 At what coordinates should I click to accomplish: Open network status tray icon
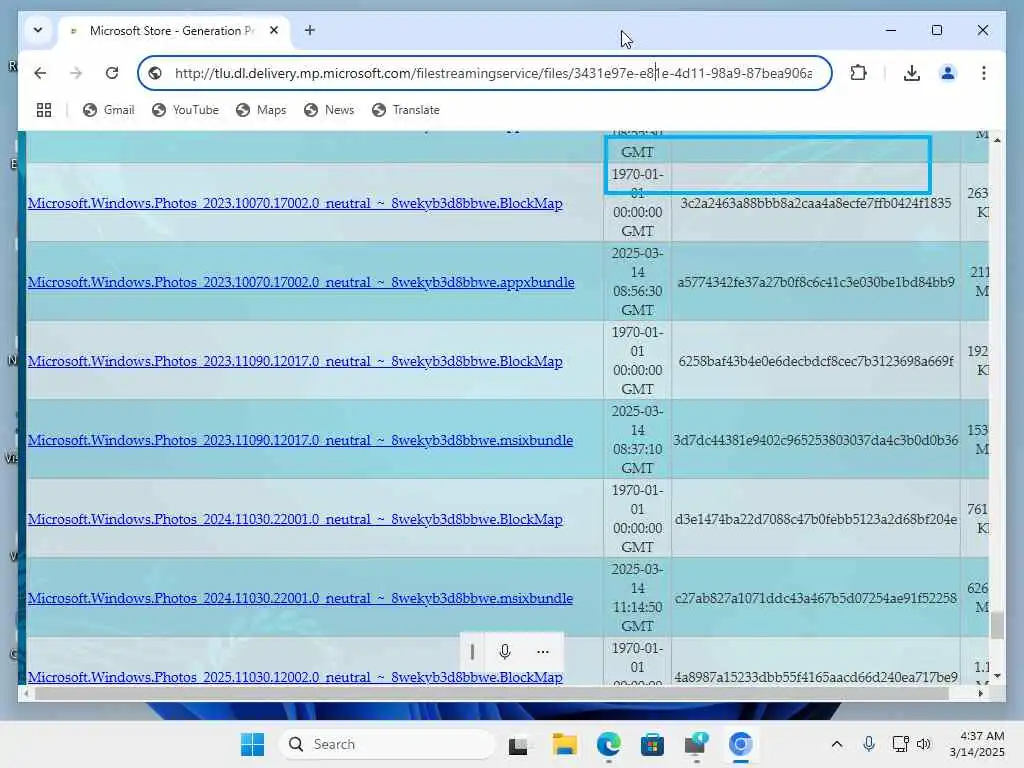[x=901, y=744]
